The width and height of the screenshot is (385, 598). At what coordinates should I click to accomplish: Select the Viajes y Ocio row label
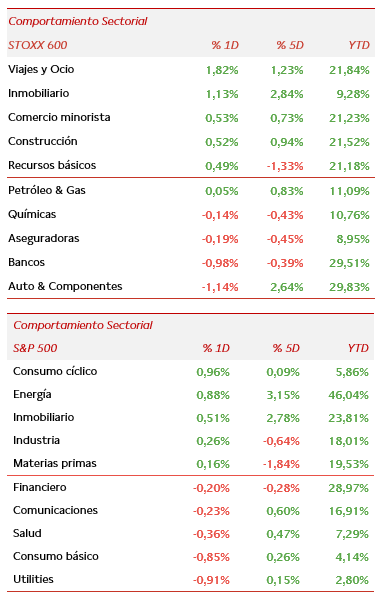coord(41,69)
